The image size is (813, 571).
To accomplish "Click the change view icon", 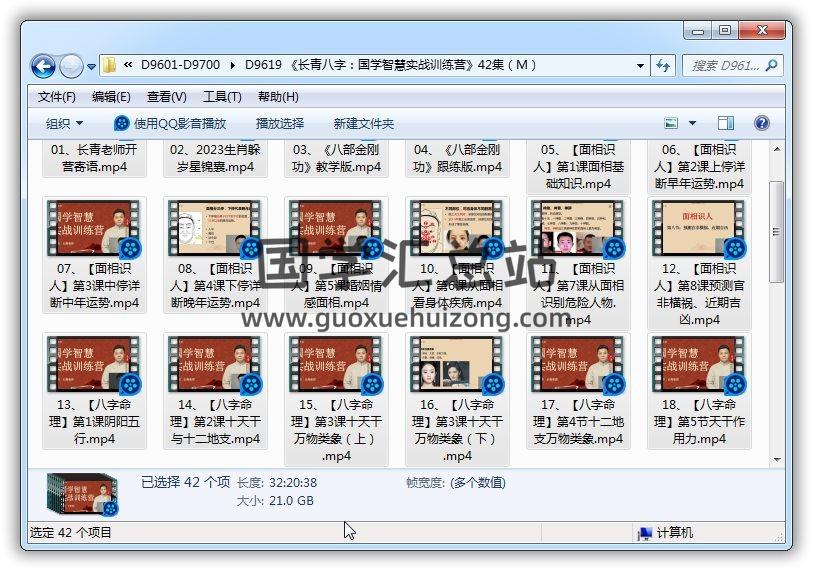I will point(671,123).
